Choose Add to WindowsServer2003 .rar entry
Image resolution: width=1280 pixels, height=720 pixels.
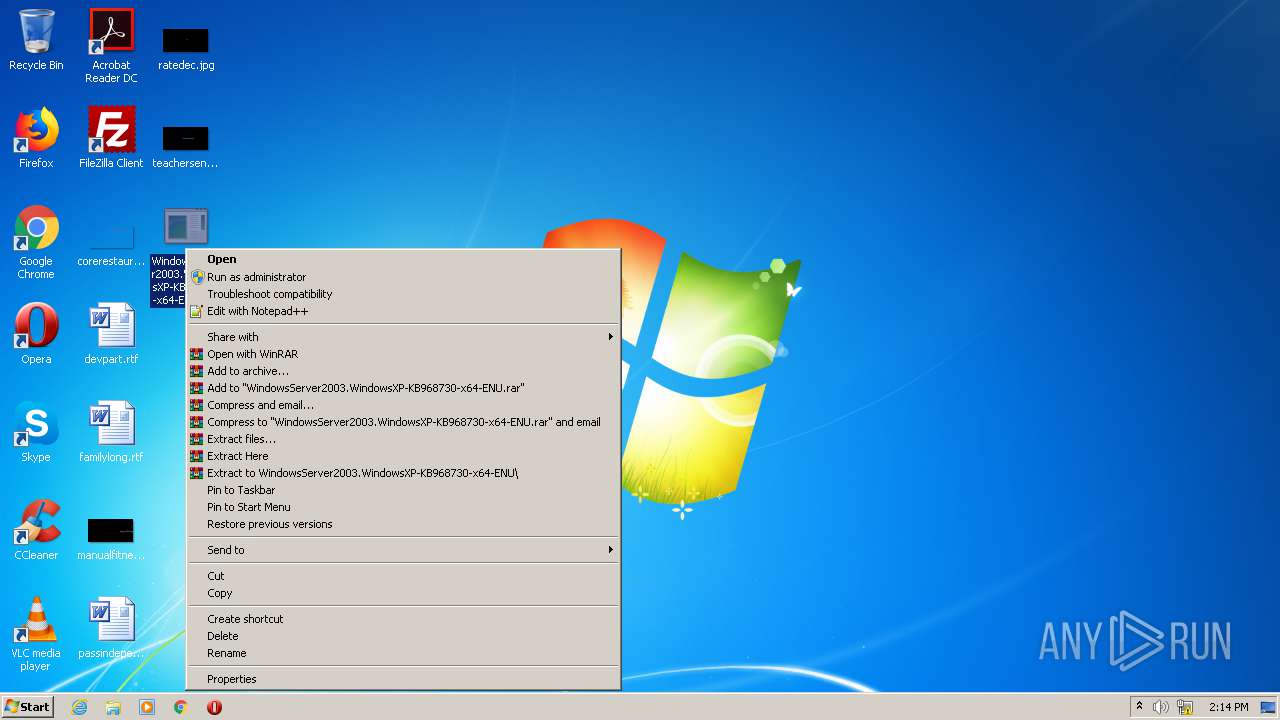click(x=404, y=388)
